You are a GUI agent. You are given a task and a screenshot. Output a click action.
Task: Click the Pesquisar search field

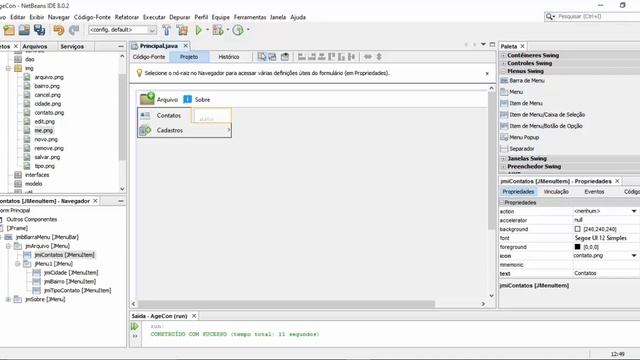coord(598,16)
